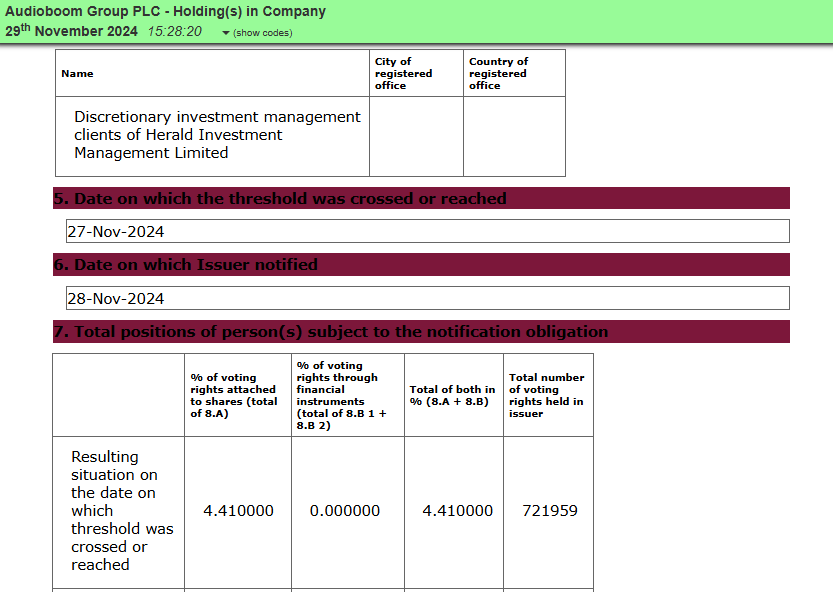833x592 pixels.
Task: Expand the show codes dropdown arrow
Action: (226, 33)
